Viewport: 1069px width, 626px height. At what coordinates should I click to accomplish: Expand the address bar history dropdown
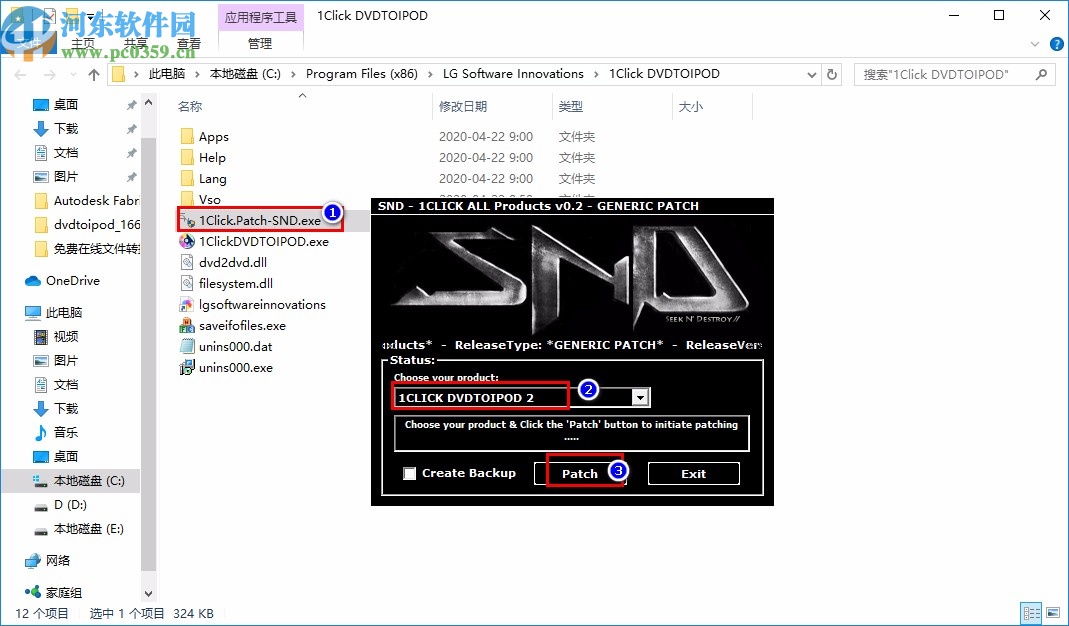(813, 73)
